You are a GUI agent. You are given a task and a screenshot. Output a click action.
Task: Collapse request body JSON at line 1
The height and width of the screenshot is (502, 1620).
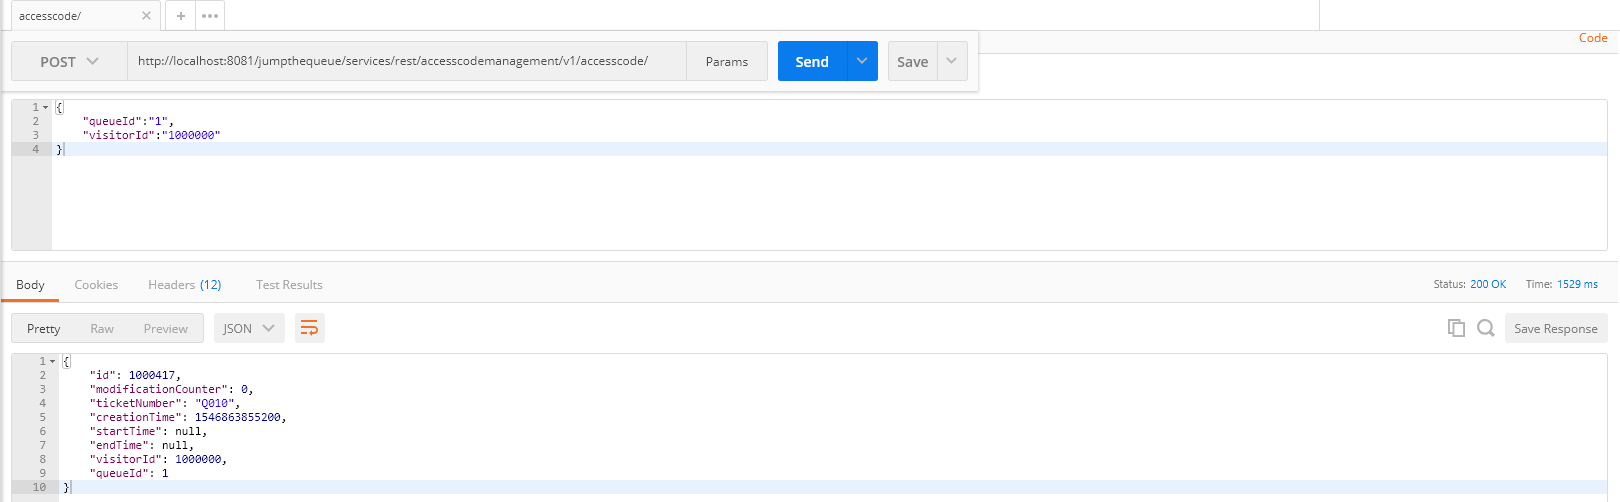coord(46,107)
